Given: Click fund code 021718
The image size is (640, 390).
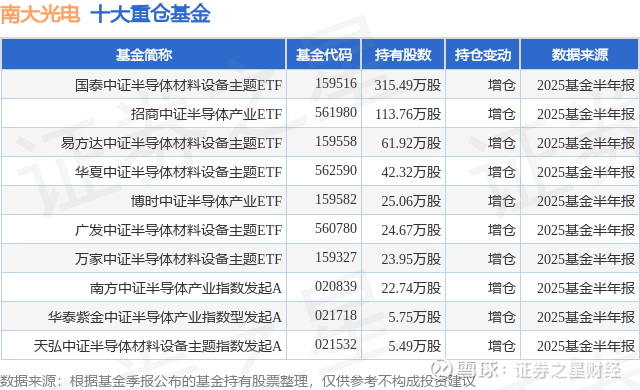Looking at the screenshot, I should (336, 315).
